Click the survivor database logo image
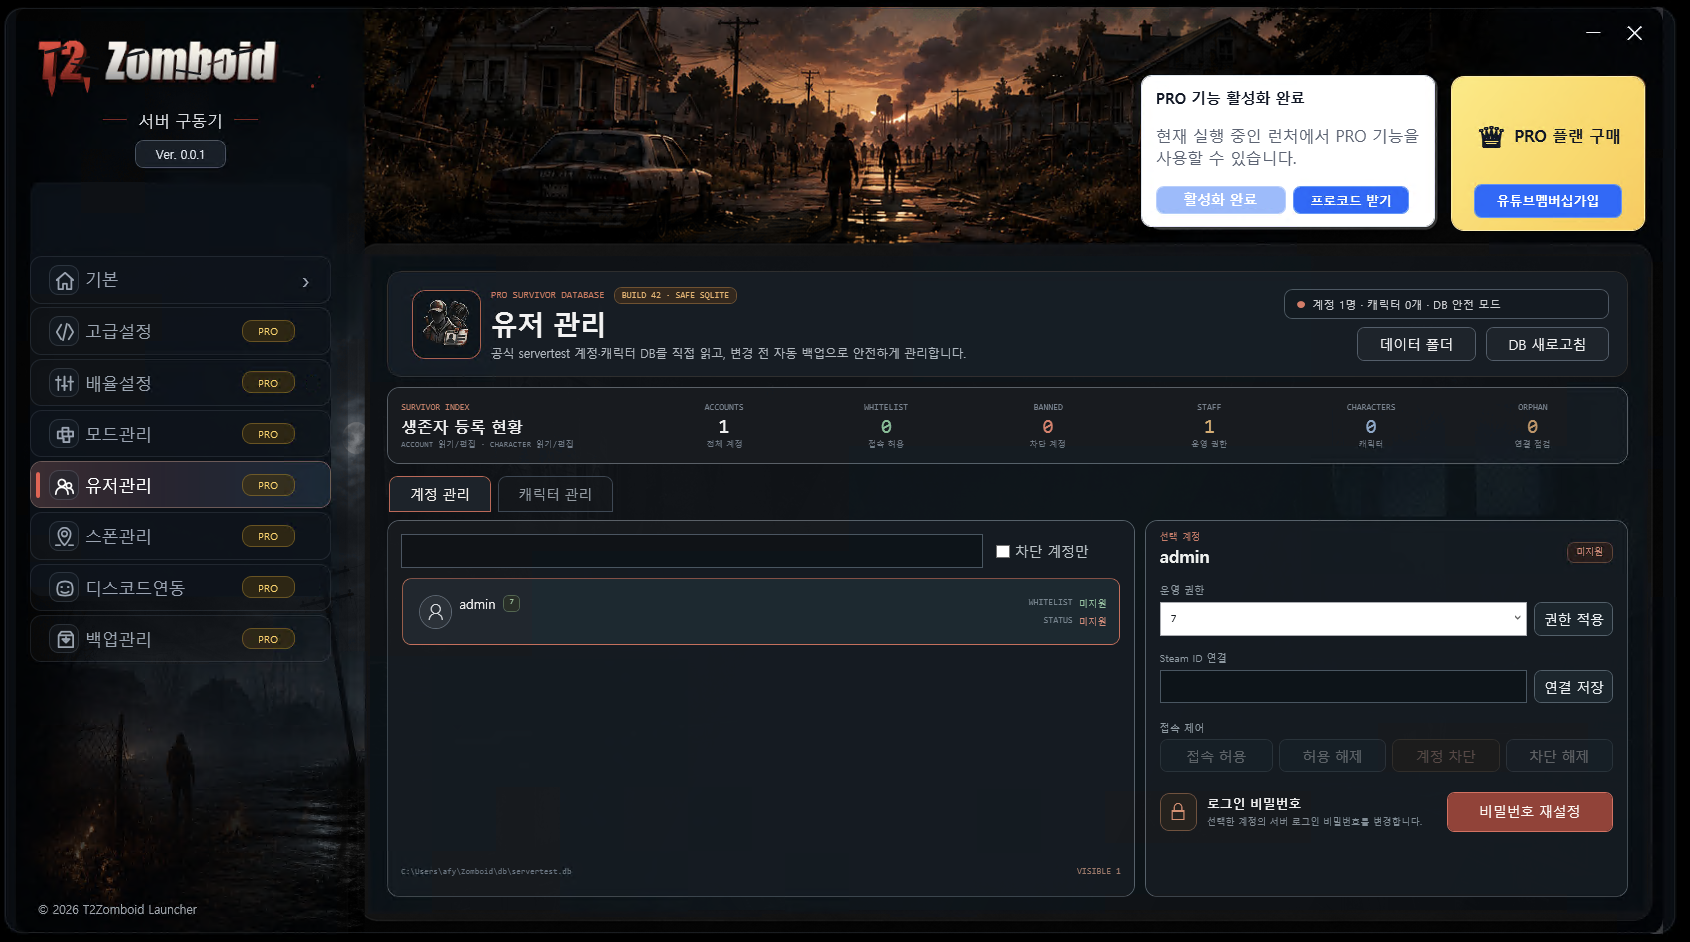Viewport: 1690px width, 942px height. (446, 324)
